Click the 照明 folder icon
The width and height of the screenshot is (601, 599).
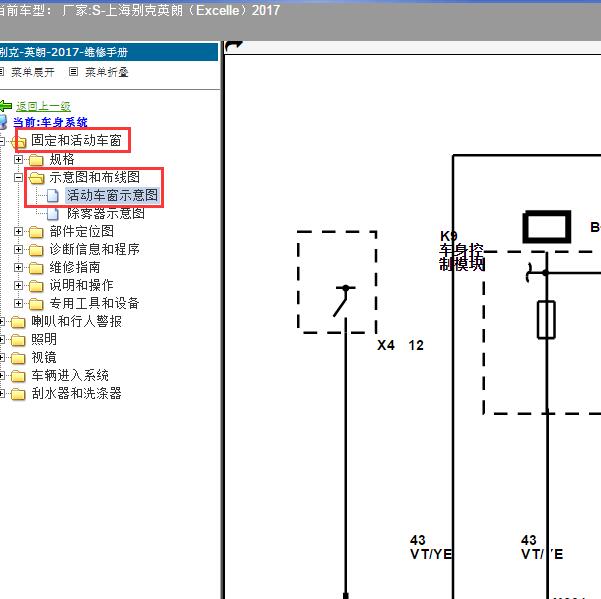point(18,340)
